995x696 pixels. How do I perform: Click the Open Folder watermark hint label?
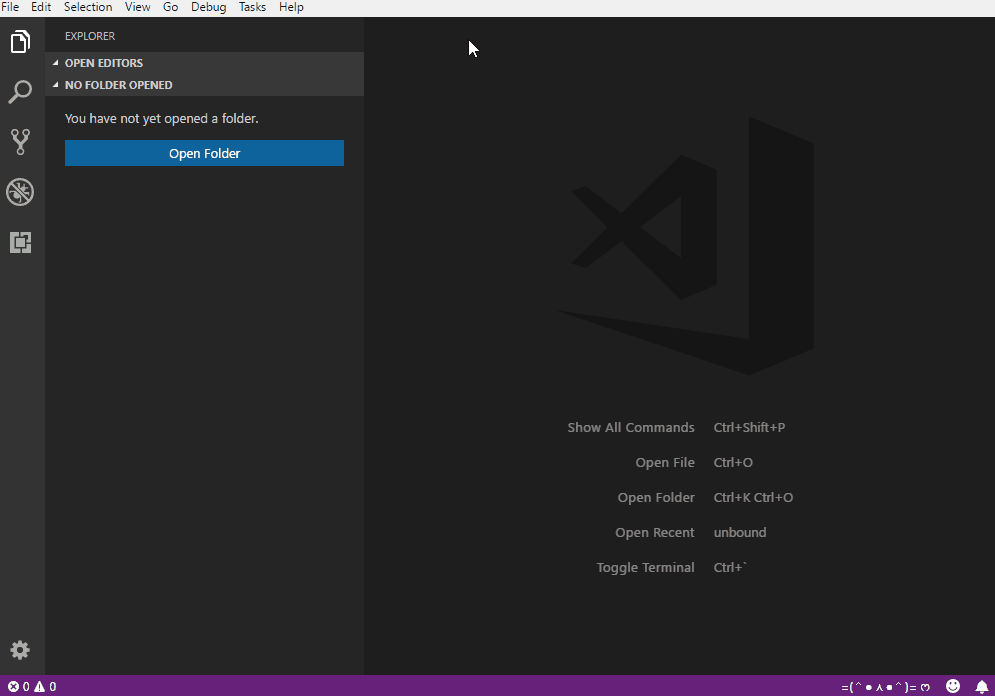click(x=656, y=497)
